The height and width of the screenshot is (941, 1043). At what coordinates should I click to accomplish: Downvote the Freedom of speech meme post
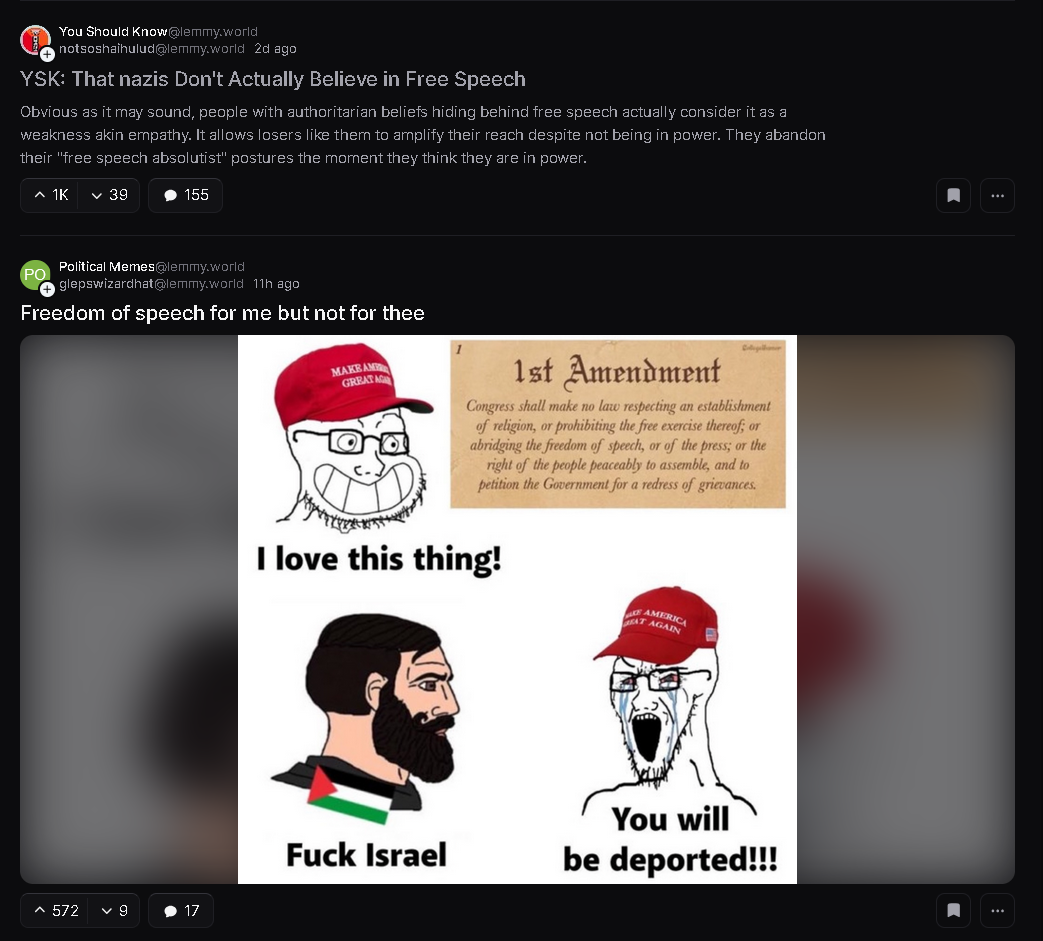tap(114, 910)
